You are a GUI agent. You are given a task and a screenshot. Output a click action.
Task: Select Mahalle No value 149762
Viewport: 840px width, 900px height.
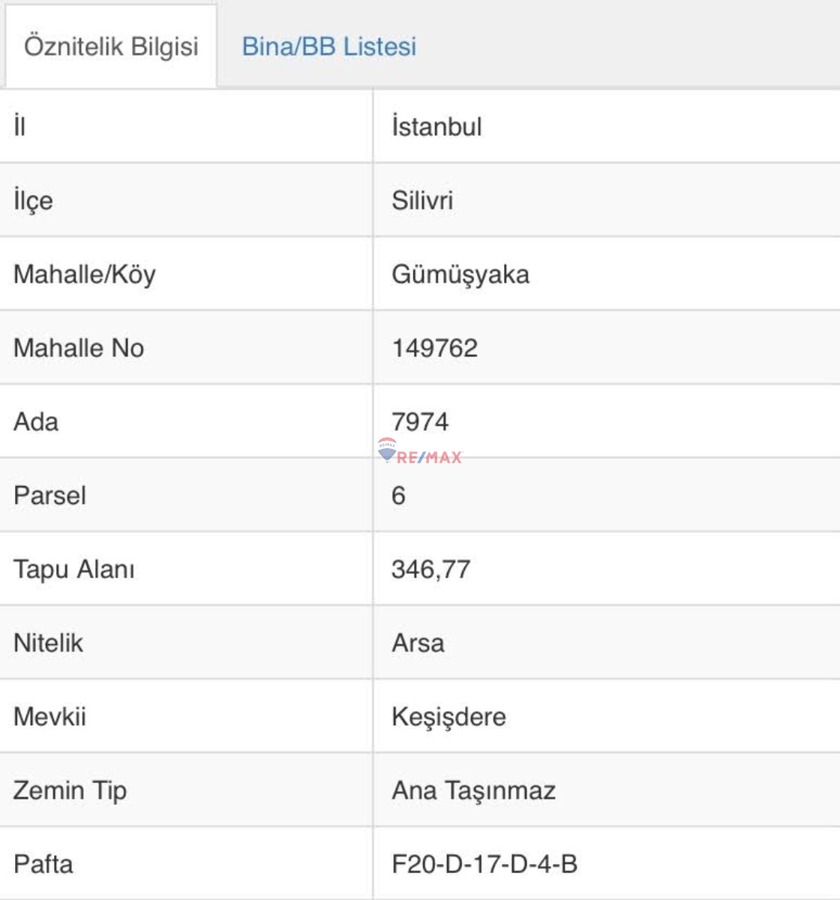(x=435, y=348)
